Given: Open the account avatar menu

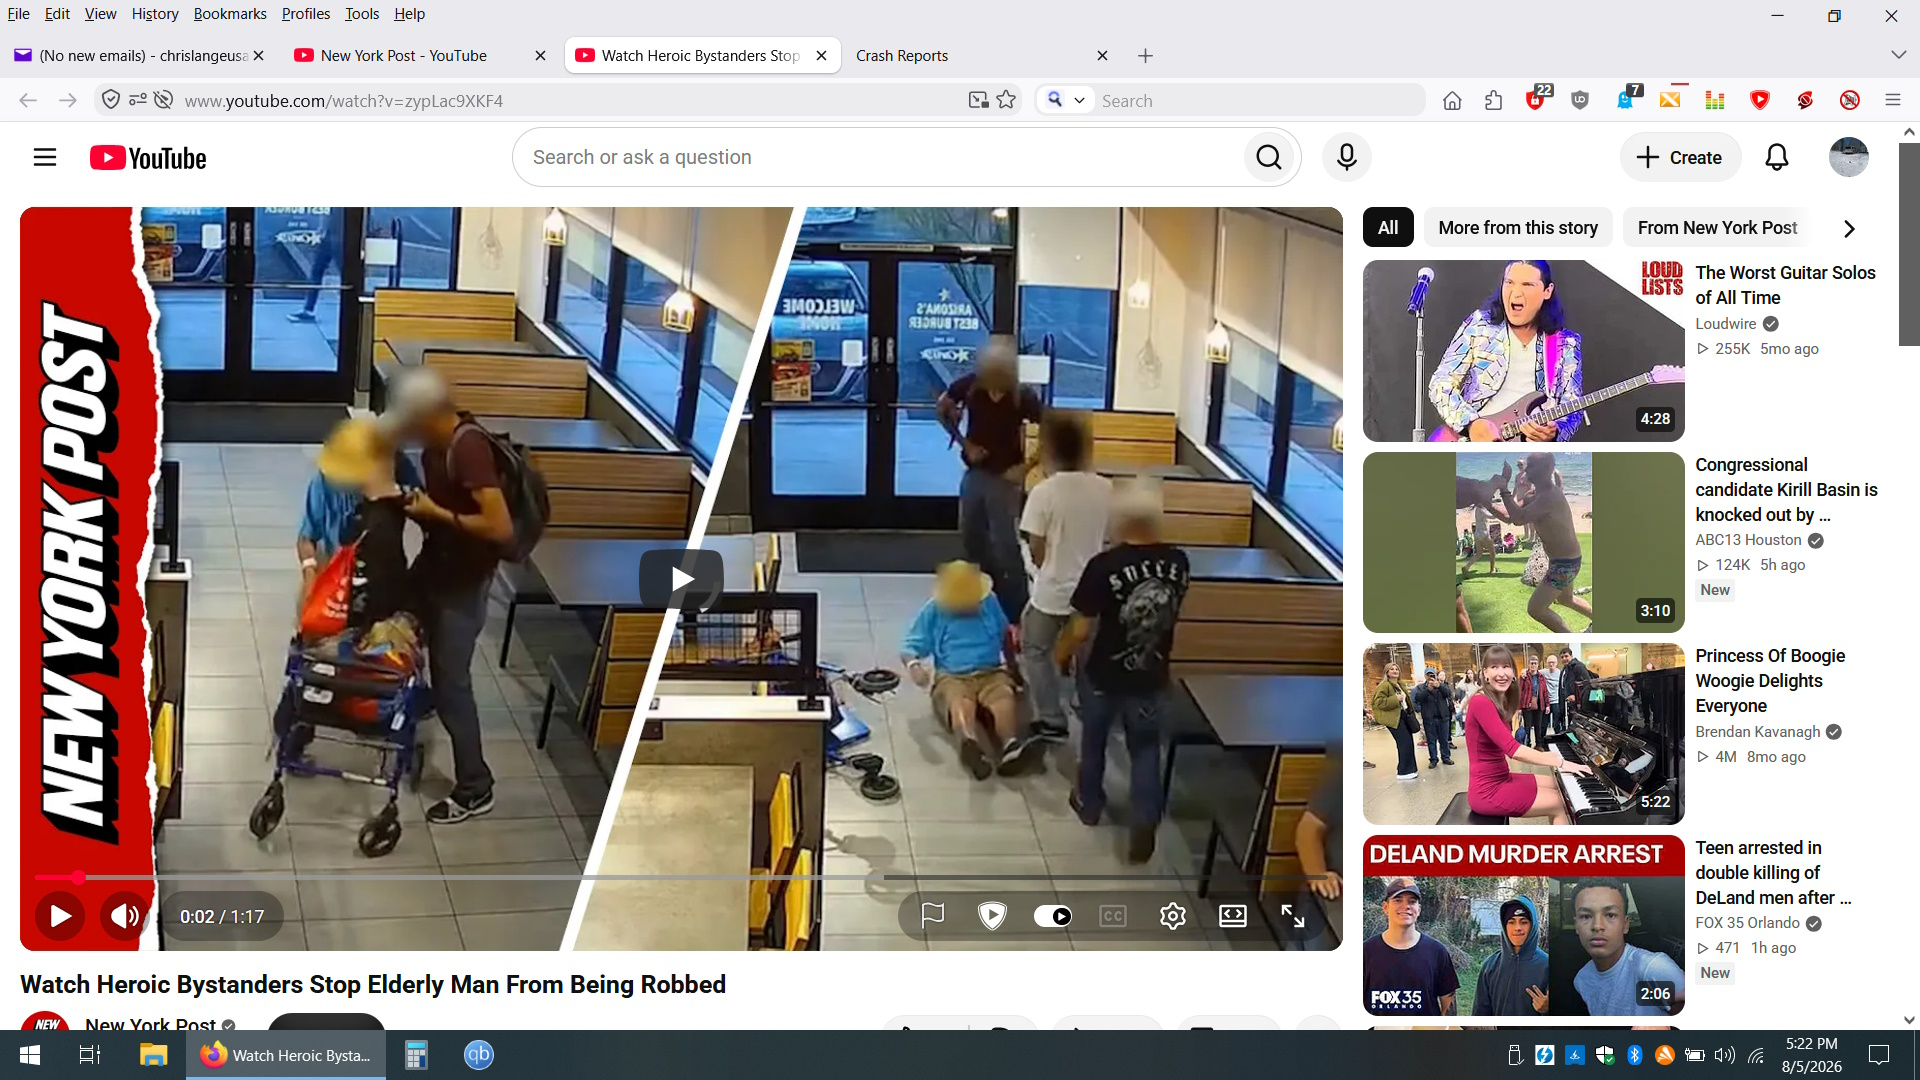Looking at the screenshot, I should coord(1848,157).
